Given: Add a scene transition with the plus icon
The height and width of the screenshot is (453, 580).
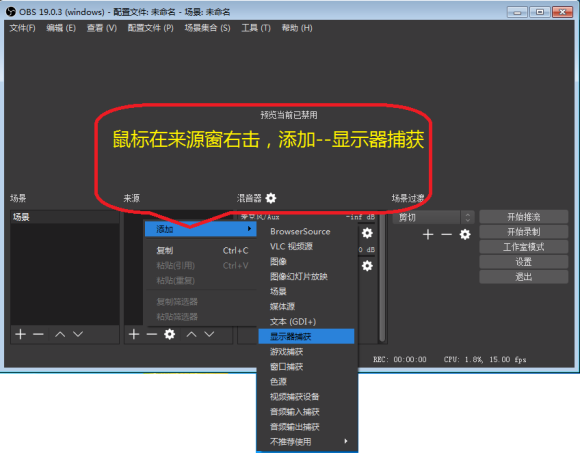Looking at the screenshot, I should (x=428, y=234).
